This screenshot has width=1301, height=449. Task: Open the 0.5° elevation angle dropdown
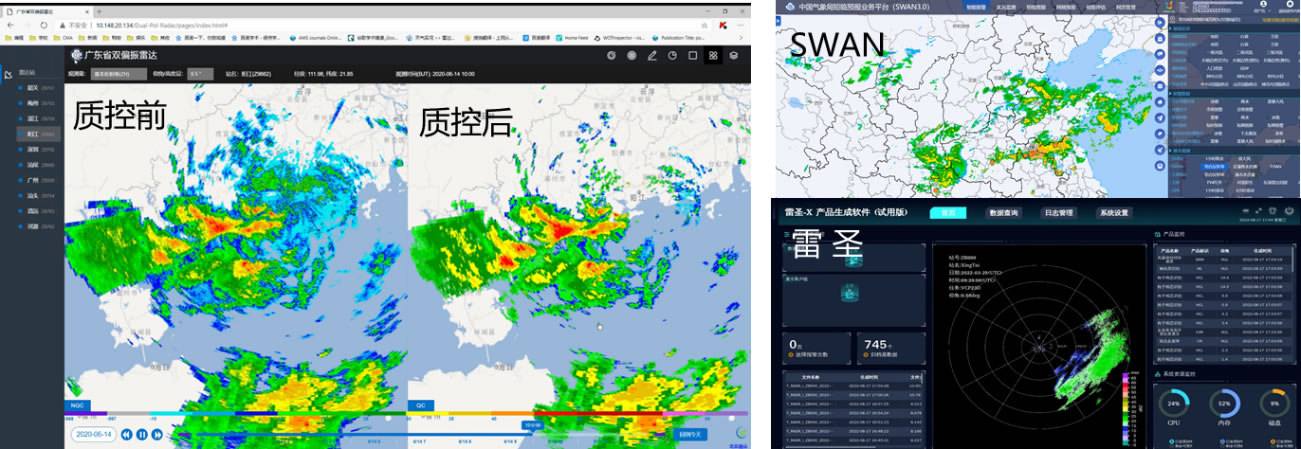(x=200, y=74)
